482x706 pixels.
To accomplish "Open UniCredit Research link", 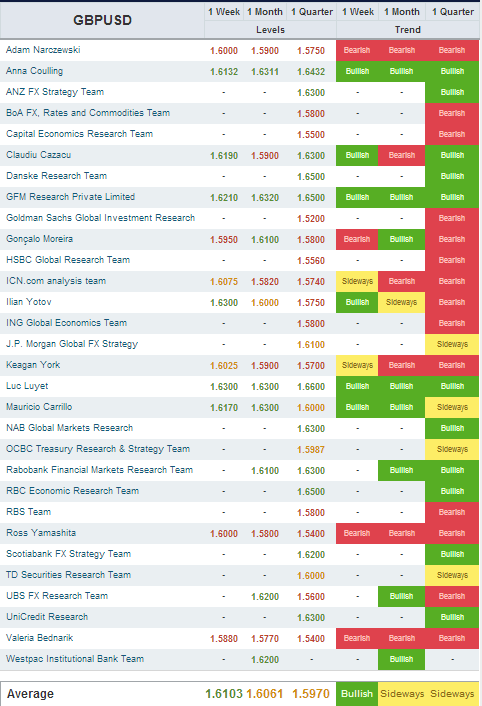I will [x=47, y=617].
